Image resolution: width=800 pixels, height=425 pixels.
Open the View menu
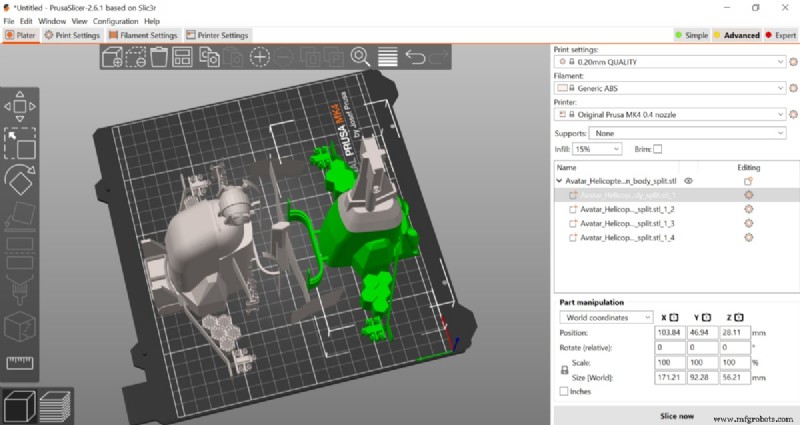click(79, 21)
